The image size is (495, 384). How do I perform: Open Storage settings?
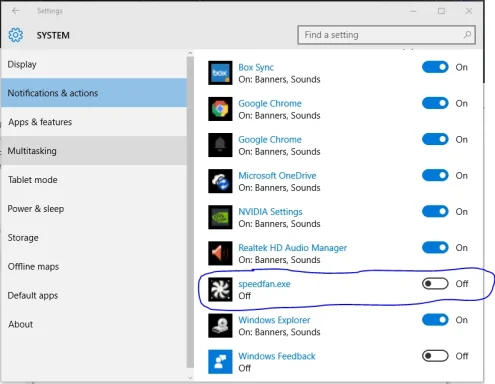[x=94, y=238]
